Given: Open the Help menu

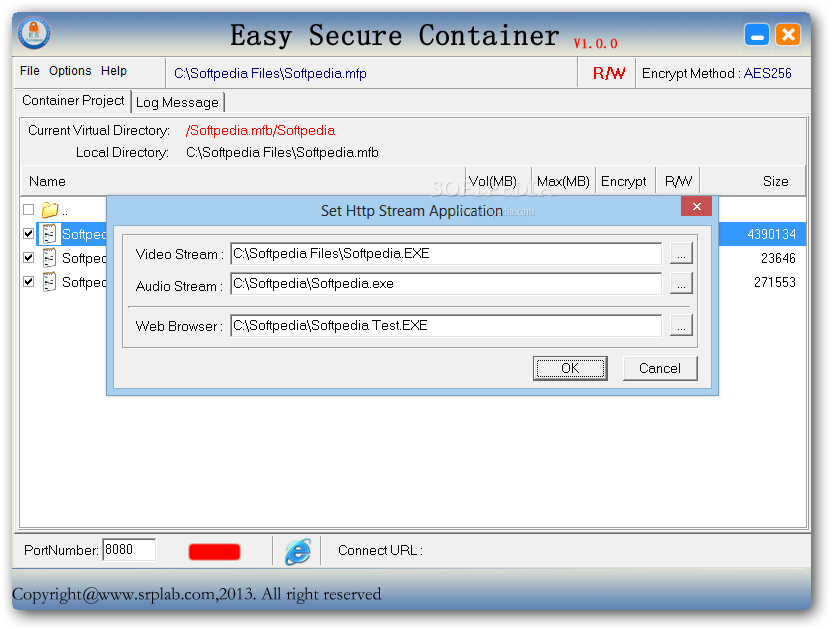Looking at the screenshot, I should point(114,71).
